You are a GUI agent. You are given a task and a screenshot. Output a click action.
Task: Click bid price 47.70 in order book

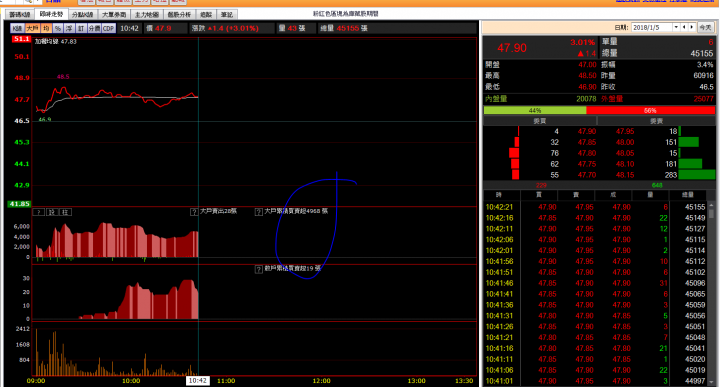pos(587,175)
